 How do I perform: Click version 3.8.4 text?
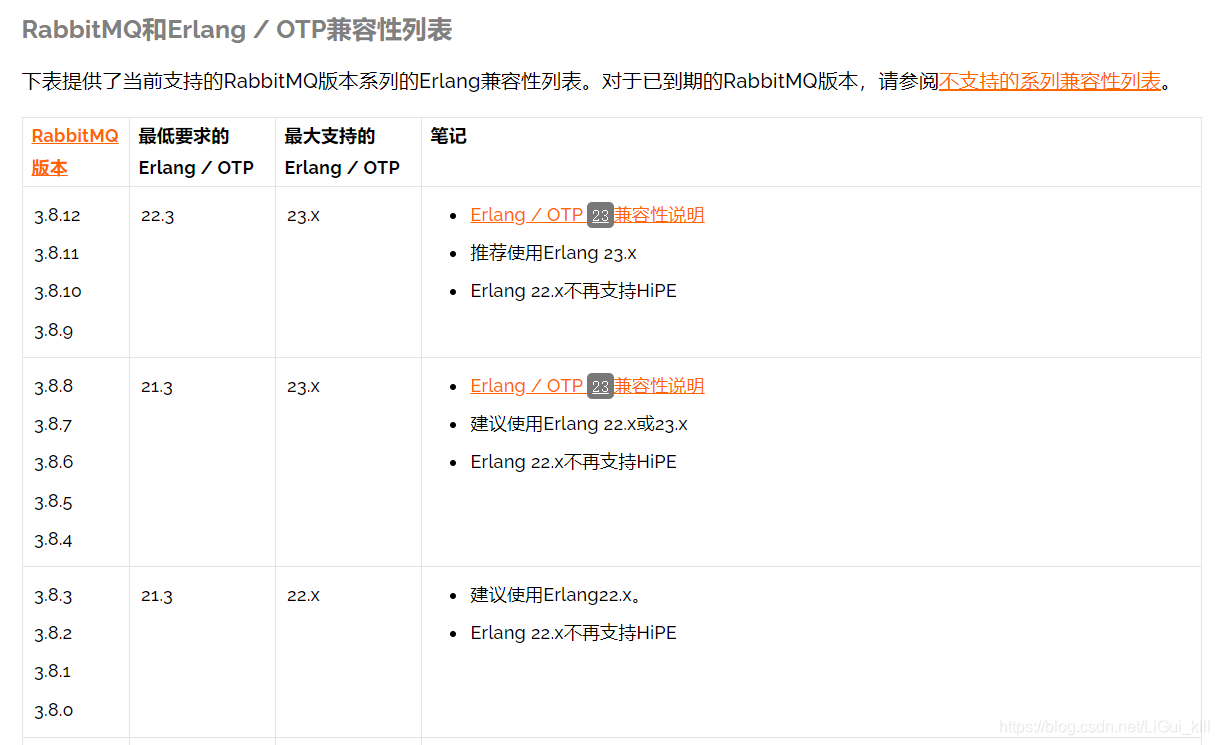coord(53,539)
